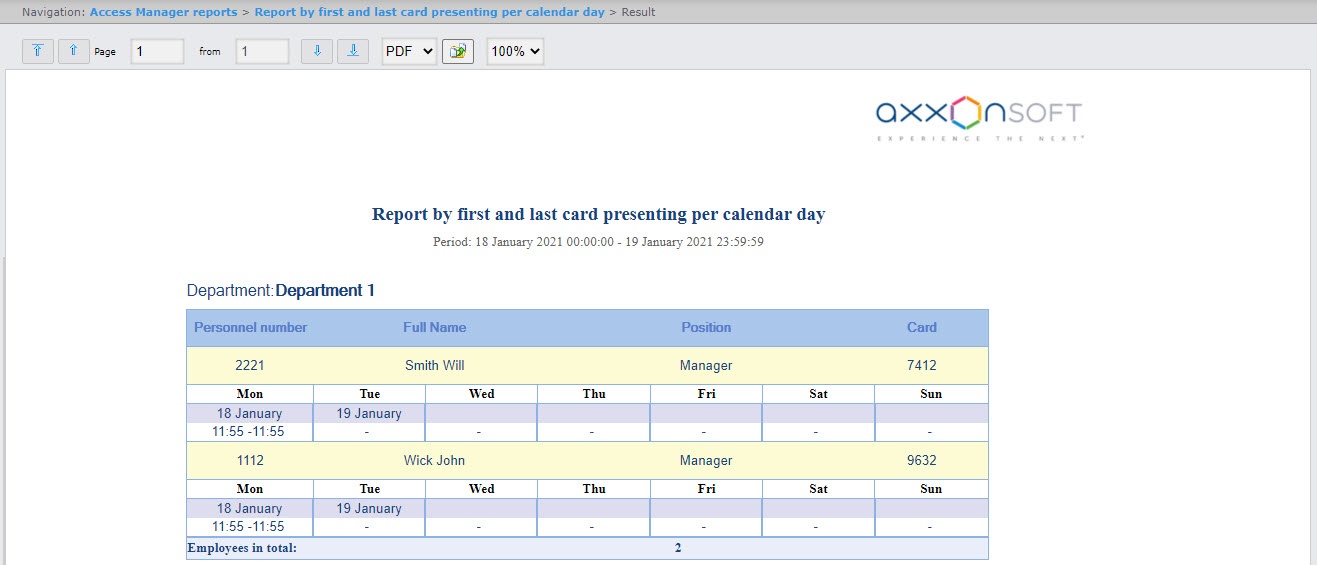Click card number 7412
The height and width of the screenshot is (565, 1317).
tap(921, 365)
